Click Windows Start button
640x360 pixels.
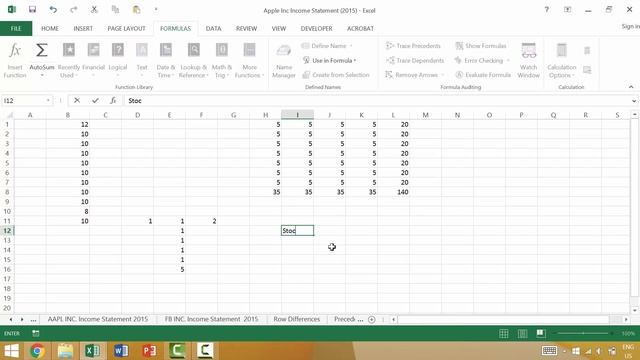point(11,351)
